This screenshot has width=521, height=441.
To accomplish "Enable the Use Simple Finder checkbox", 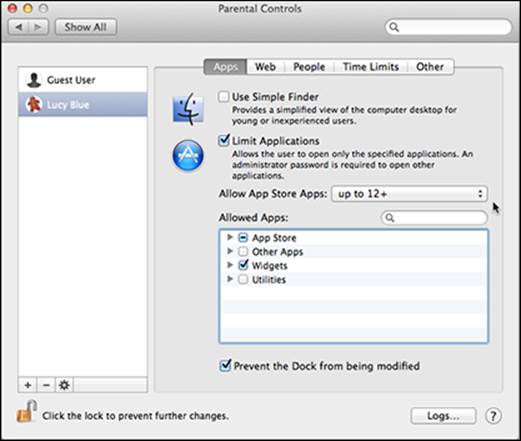I will 223,97.
